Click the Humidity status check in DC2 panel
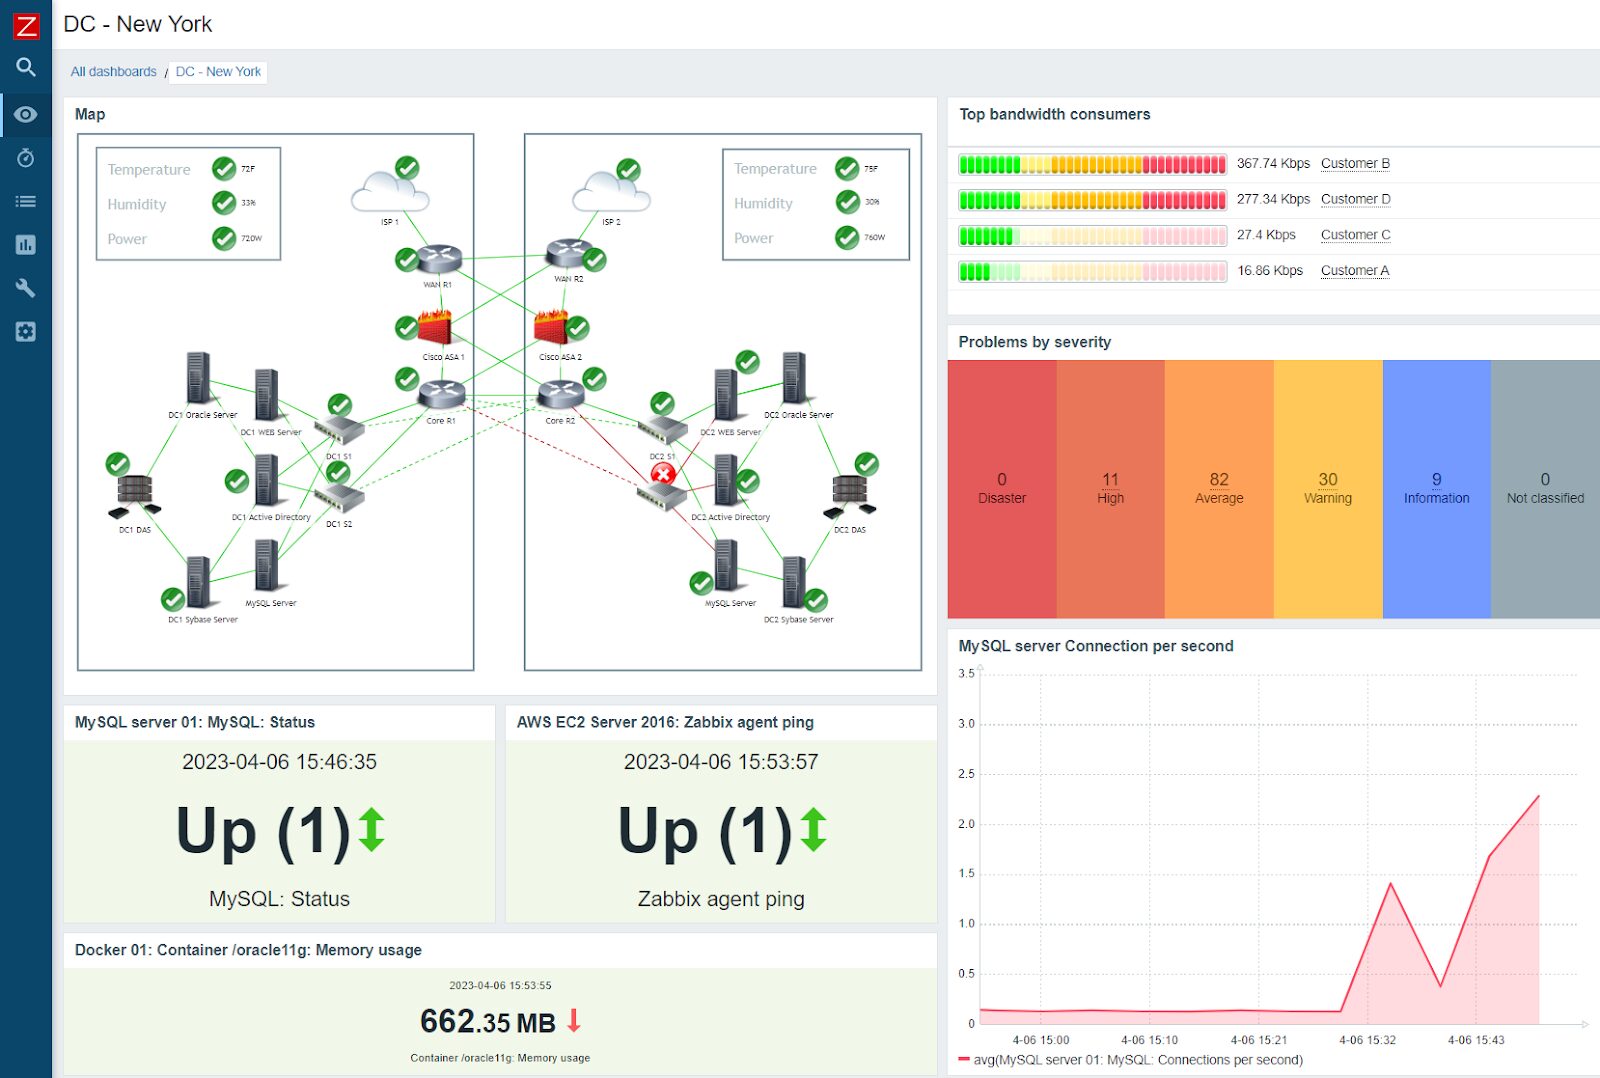This screenshot has width=1600, height=1078. (848, 203)
